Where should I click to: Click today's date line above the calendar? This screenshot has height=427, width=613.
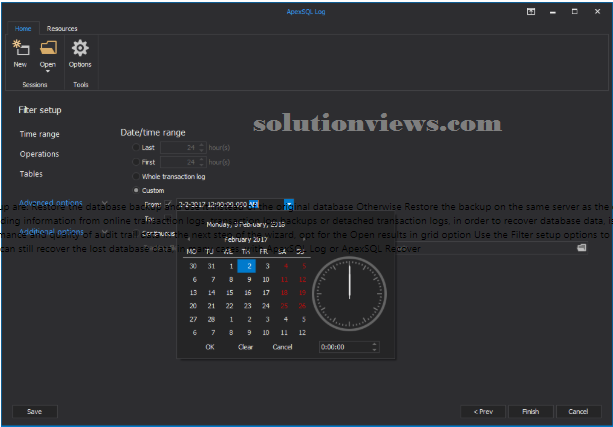[246, 224]
